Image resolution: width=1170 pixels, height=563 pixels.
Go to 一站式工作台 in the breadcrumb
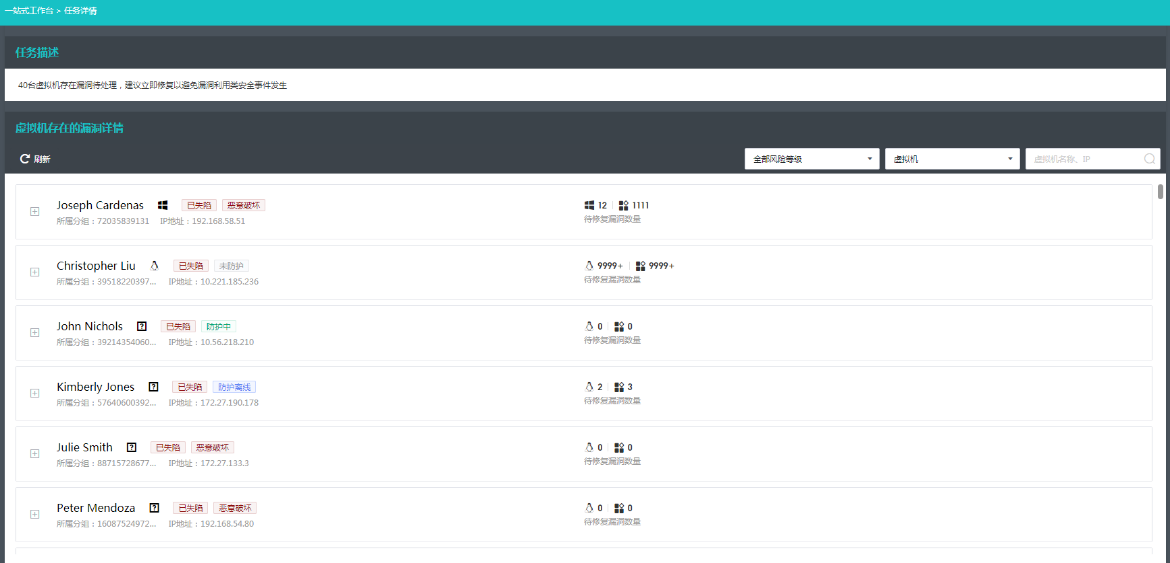29,10
